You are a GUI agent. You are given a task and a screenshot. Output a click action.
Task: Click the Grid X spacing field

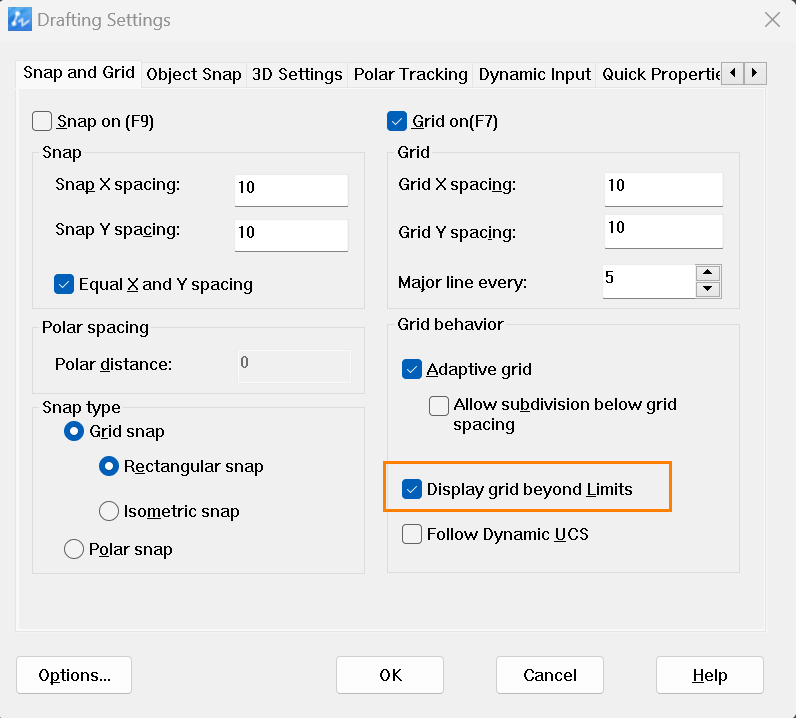(664, 189)
